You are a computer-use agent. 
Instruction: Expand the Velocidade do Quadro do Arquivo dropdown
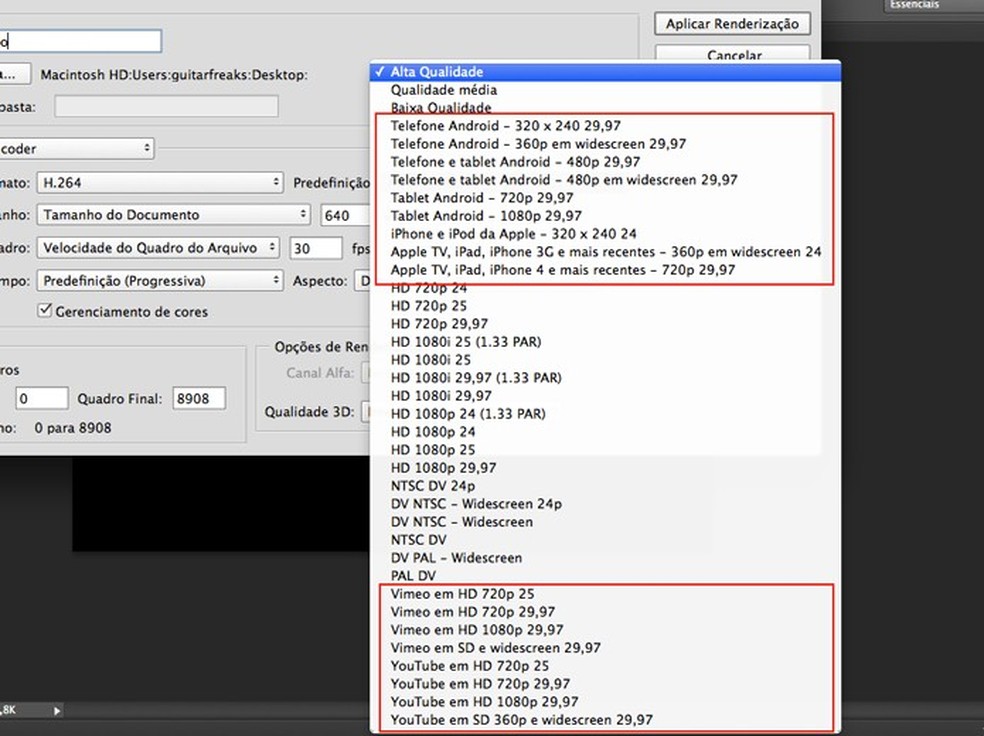tap(159, 248)
